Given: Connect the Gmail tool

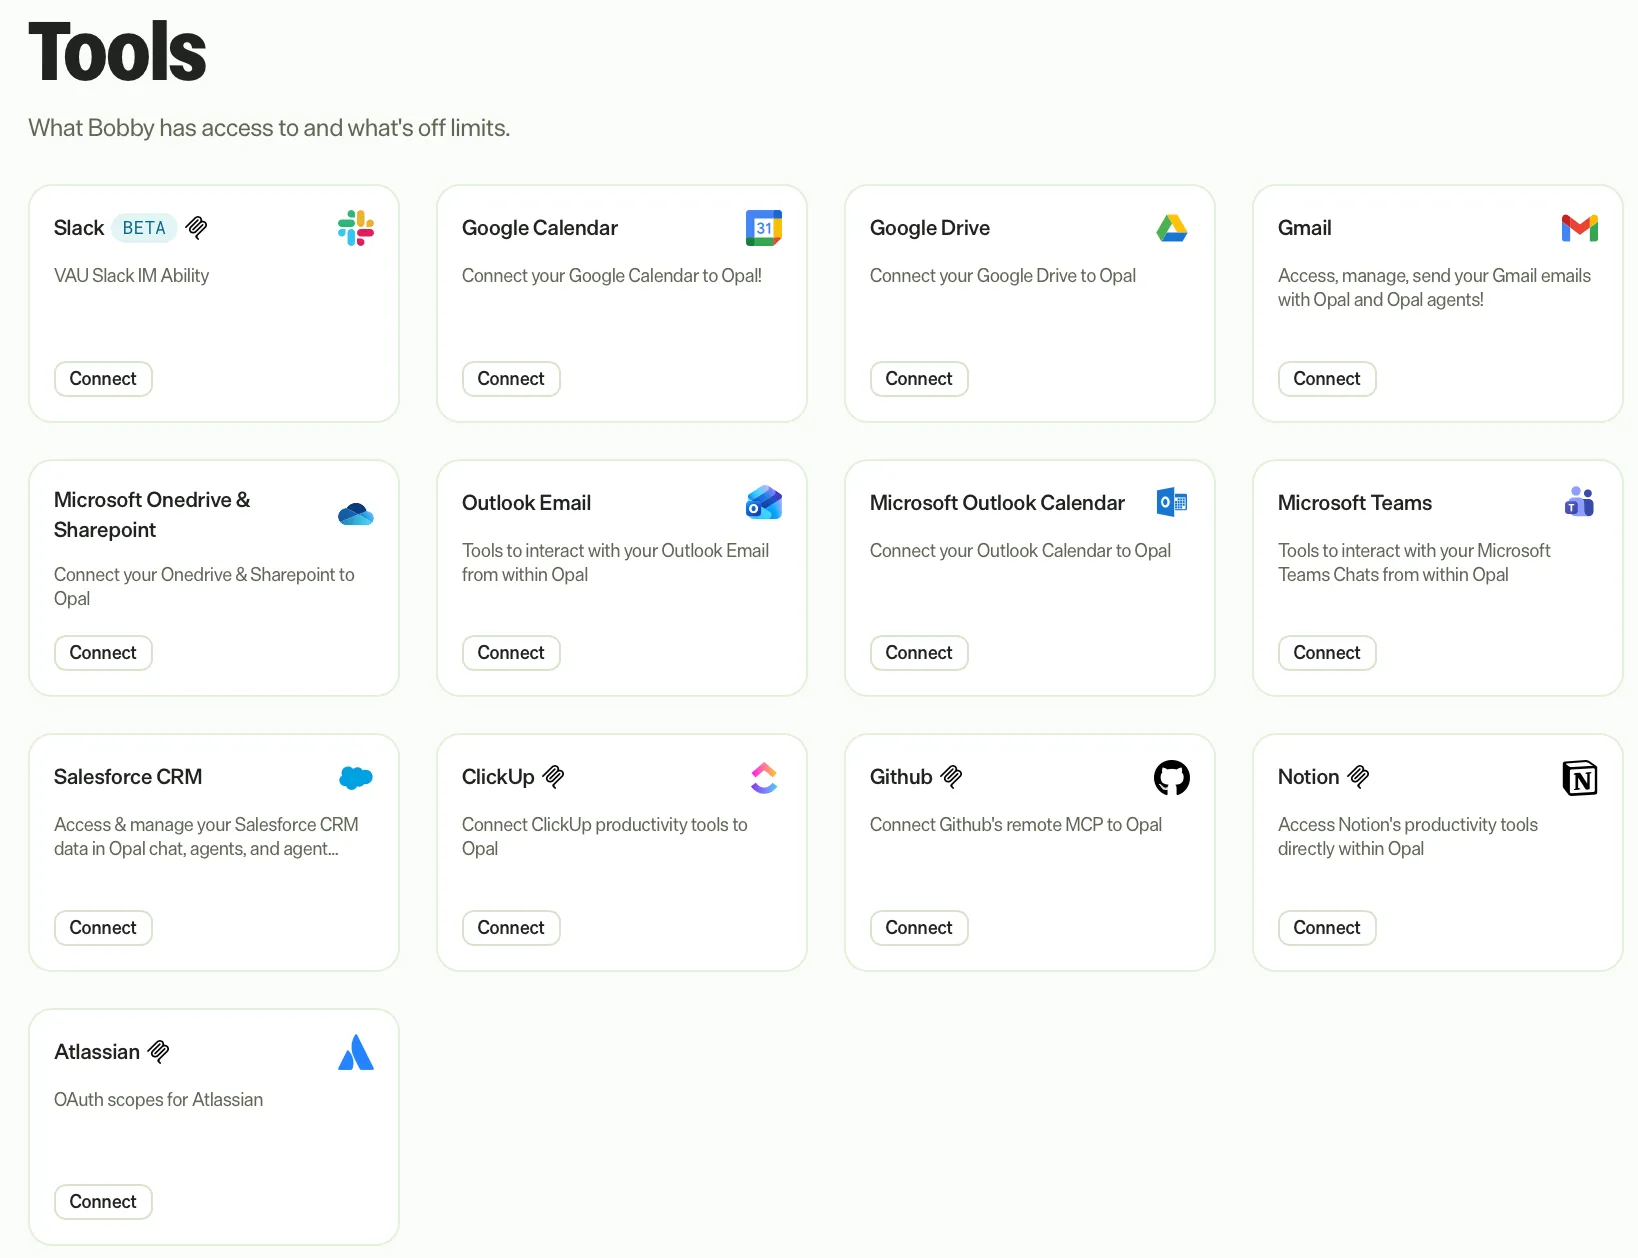Looking at the screenshot, I should click(x=1327, y=379).
